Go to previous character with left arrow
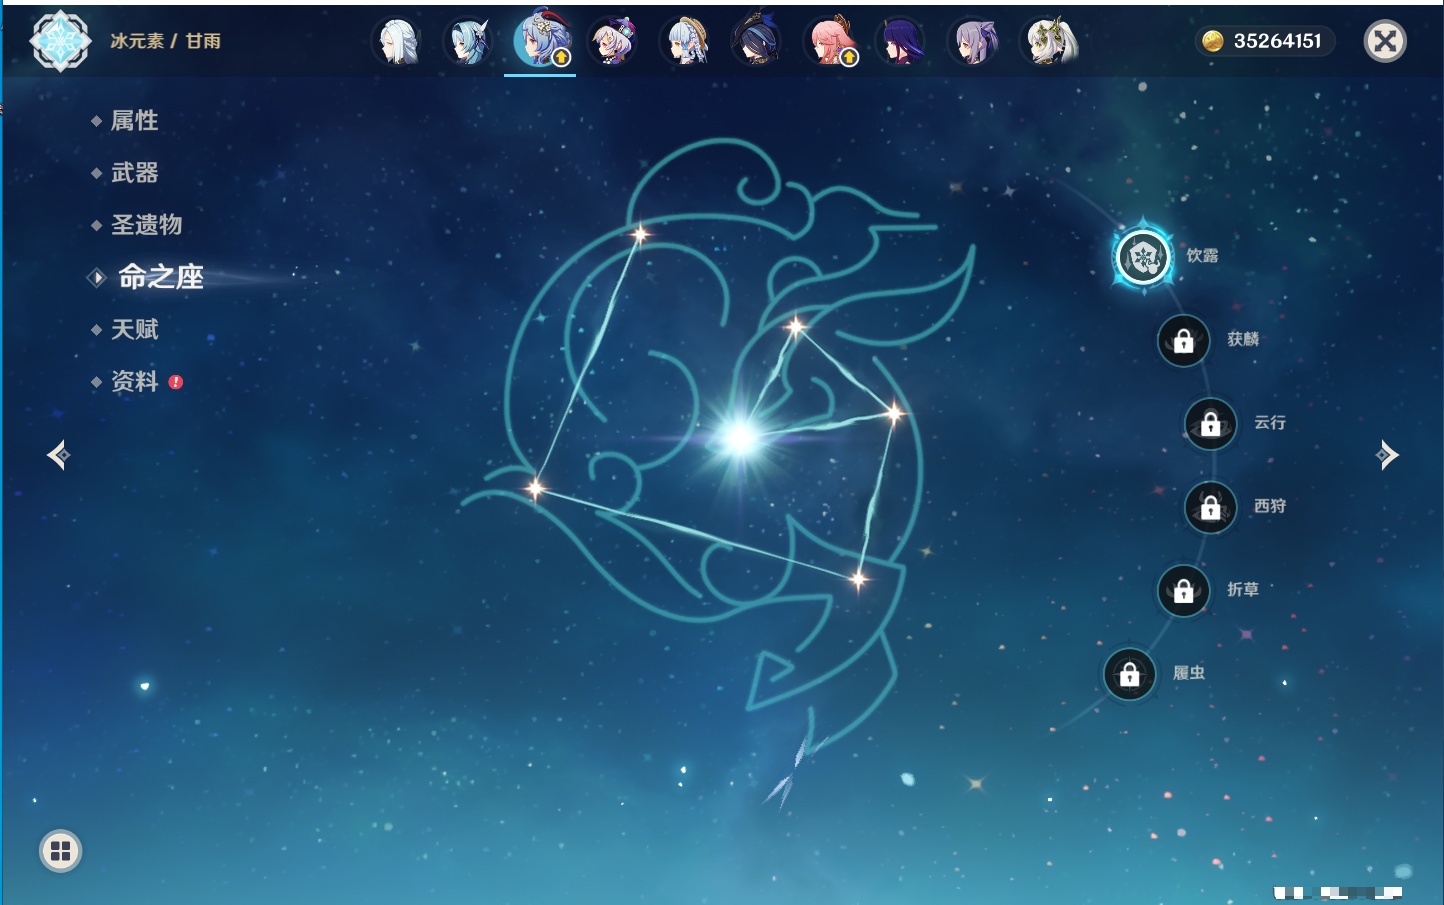This screenshot has width=1444, height=905. pos(58,455)
